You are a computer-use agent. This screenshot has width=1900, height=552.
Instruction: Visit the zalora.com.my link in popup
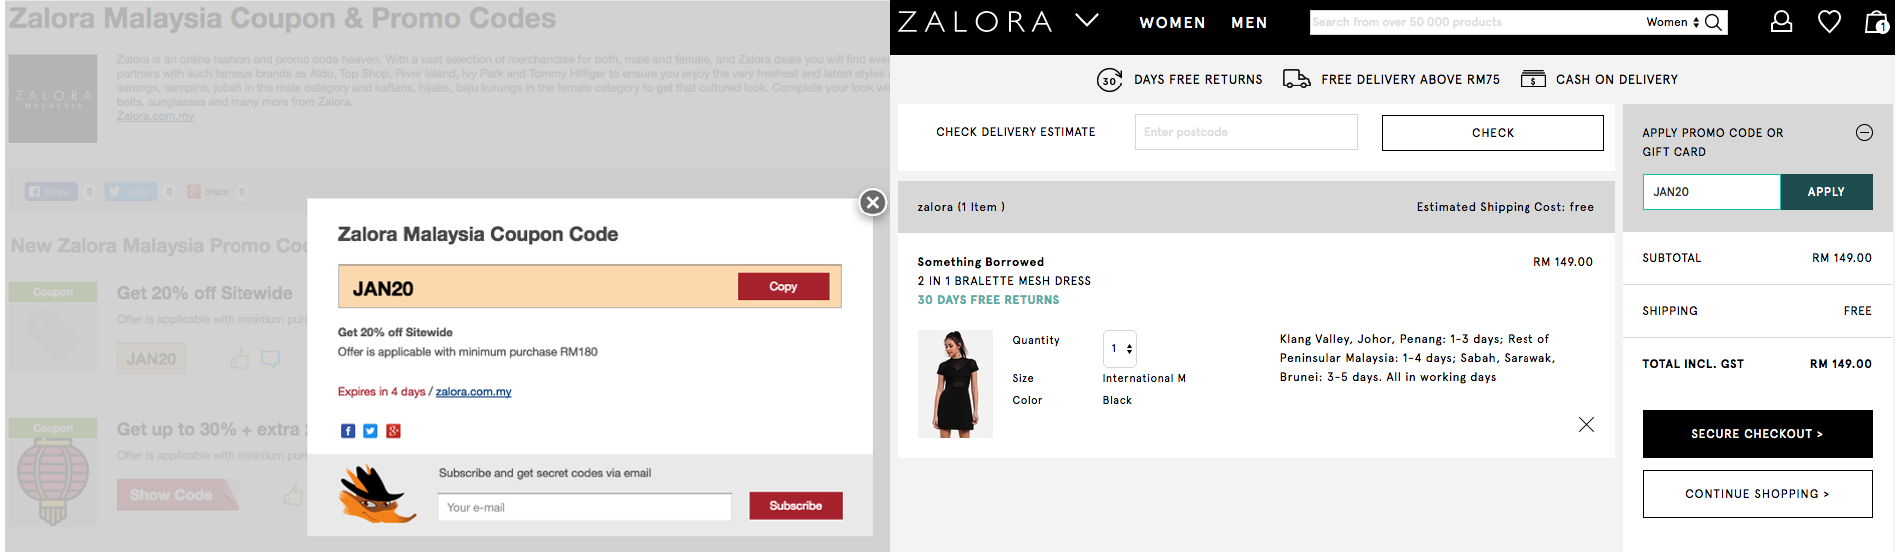pyautogui.click(x=473, y=392)
